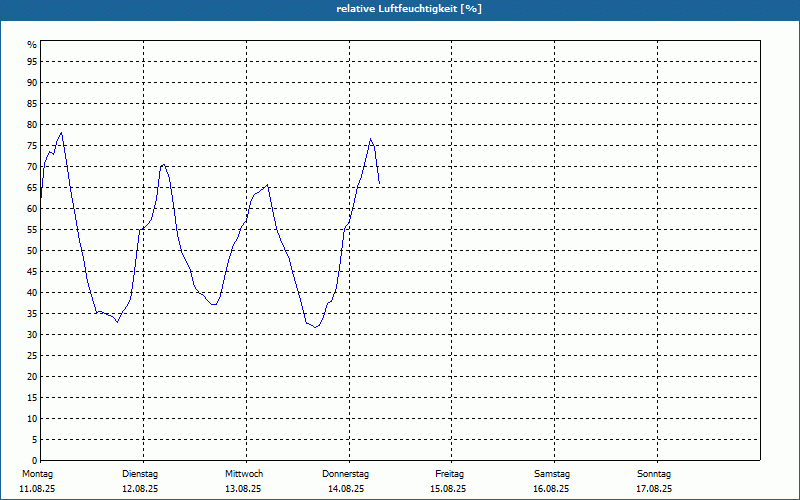Select the date label 16.08.25
This screenshot has height=500, width=800.
coord(551,489)
